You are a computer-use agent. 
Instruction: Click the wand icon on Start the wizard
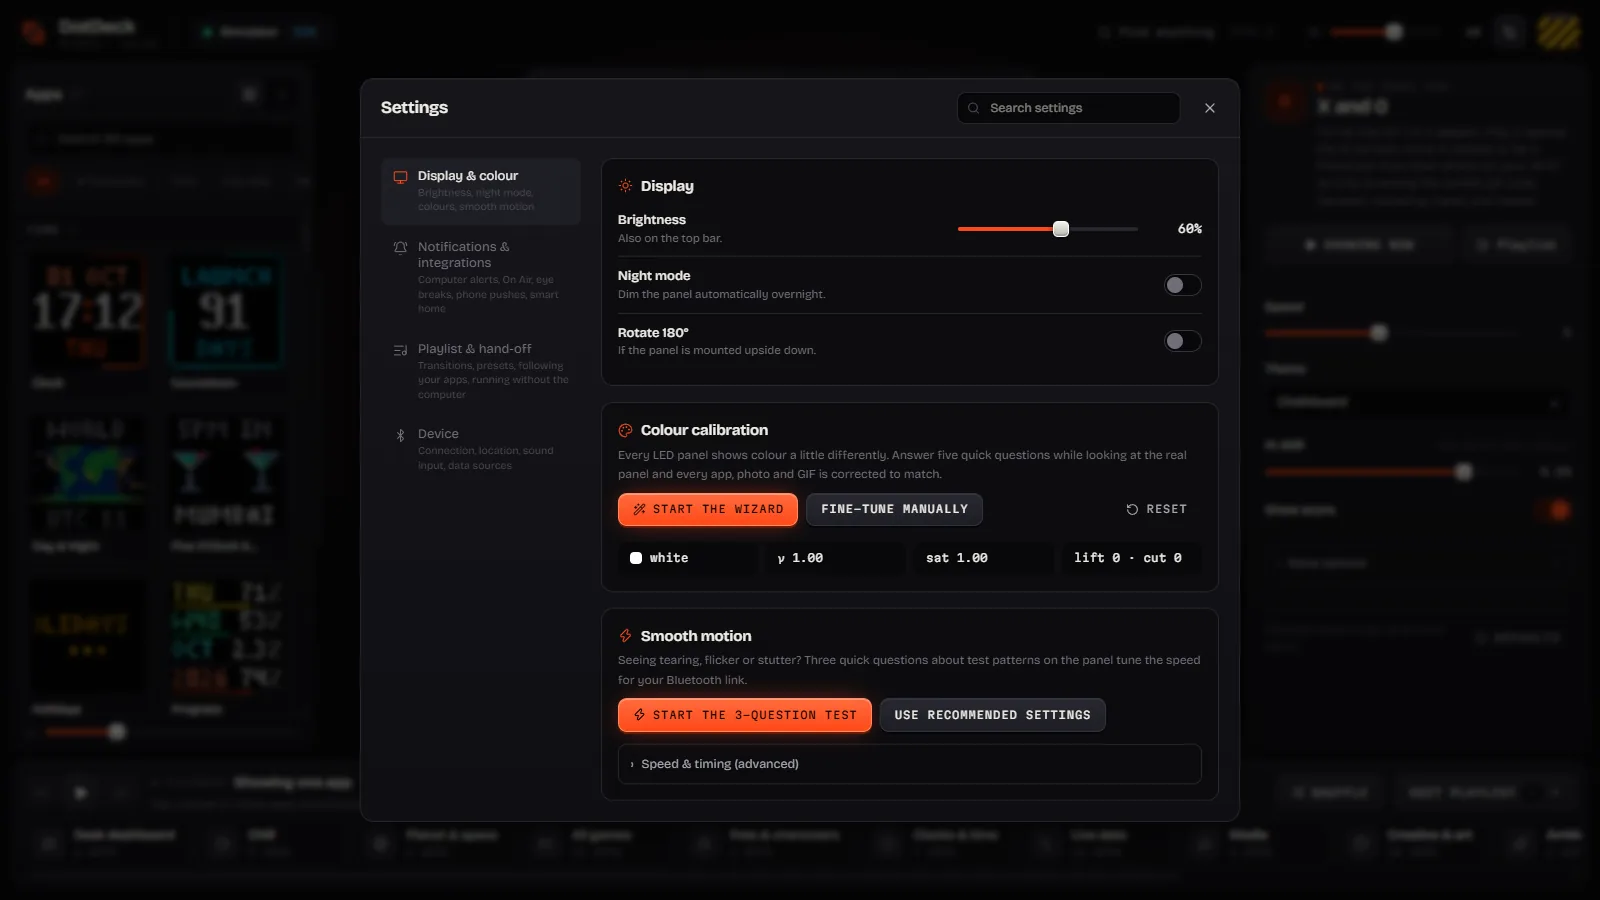(x=639, y=509)
